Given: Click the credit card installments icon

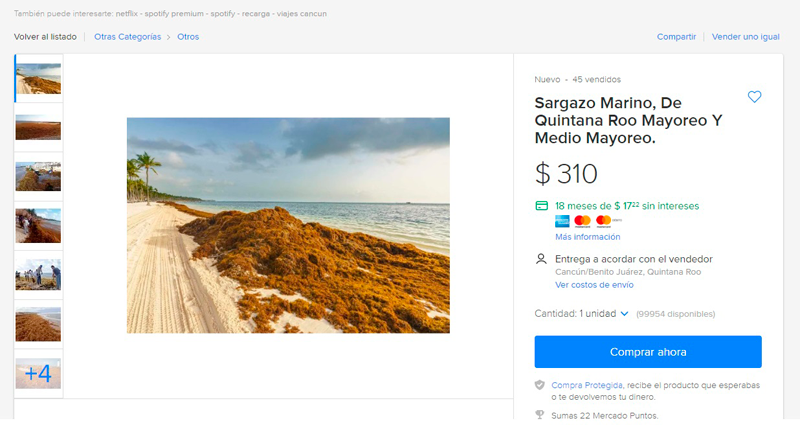Looking at the screenshot, I should (541, 206).
